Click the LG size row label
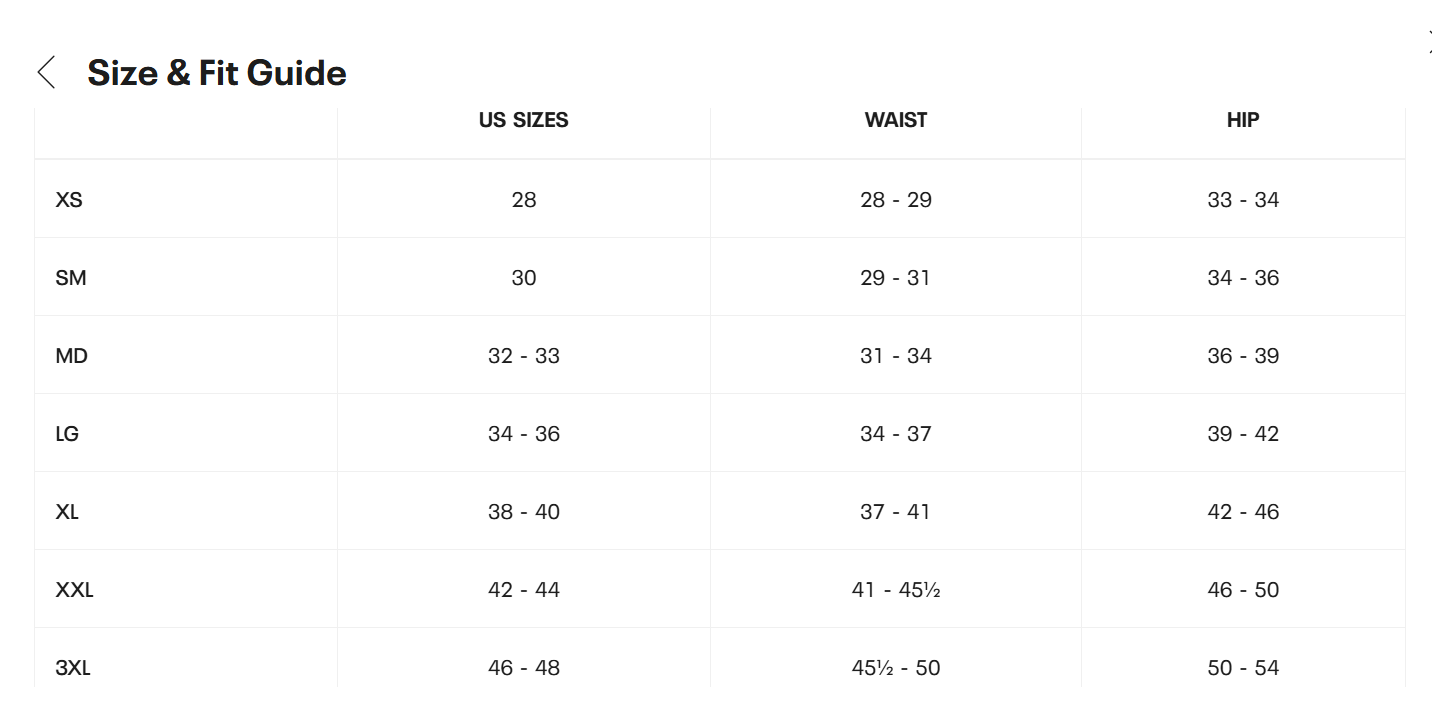 click(67, 434)
